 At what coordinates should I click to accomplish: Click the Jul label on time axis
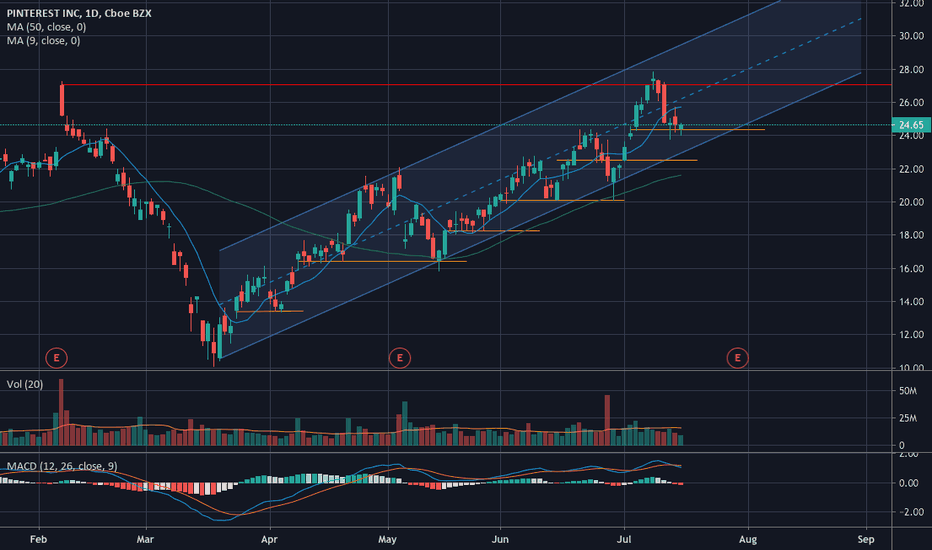pos(624,539)
